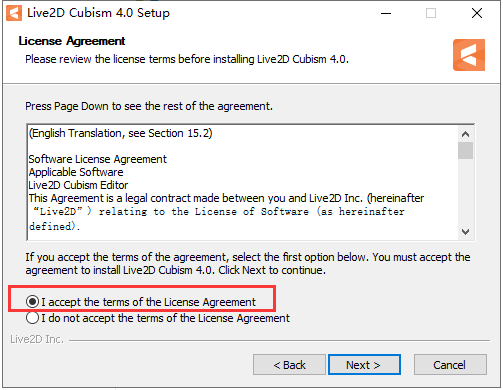This screenshot has width=503, height=390.
Task: Cancel the Live2D Cubism installation
Action: (x=450, y=365)
